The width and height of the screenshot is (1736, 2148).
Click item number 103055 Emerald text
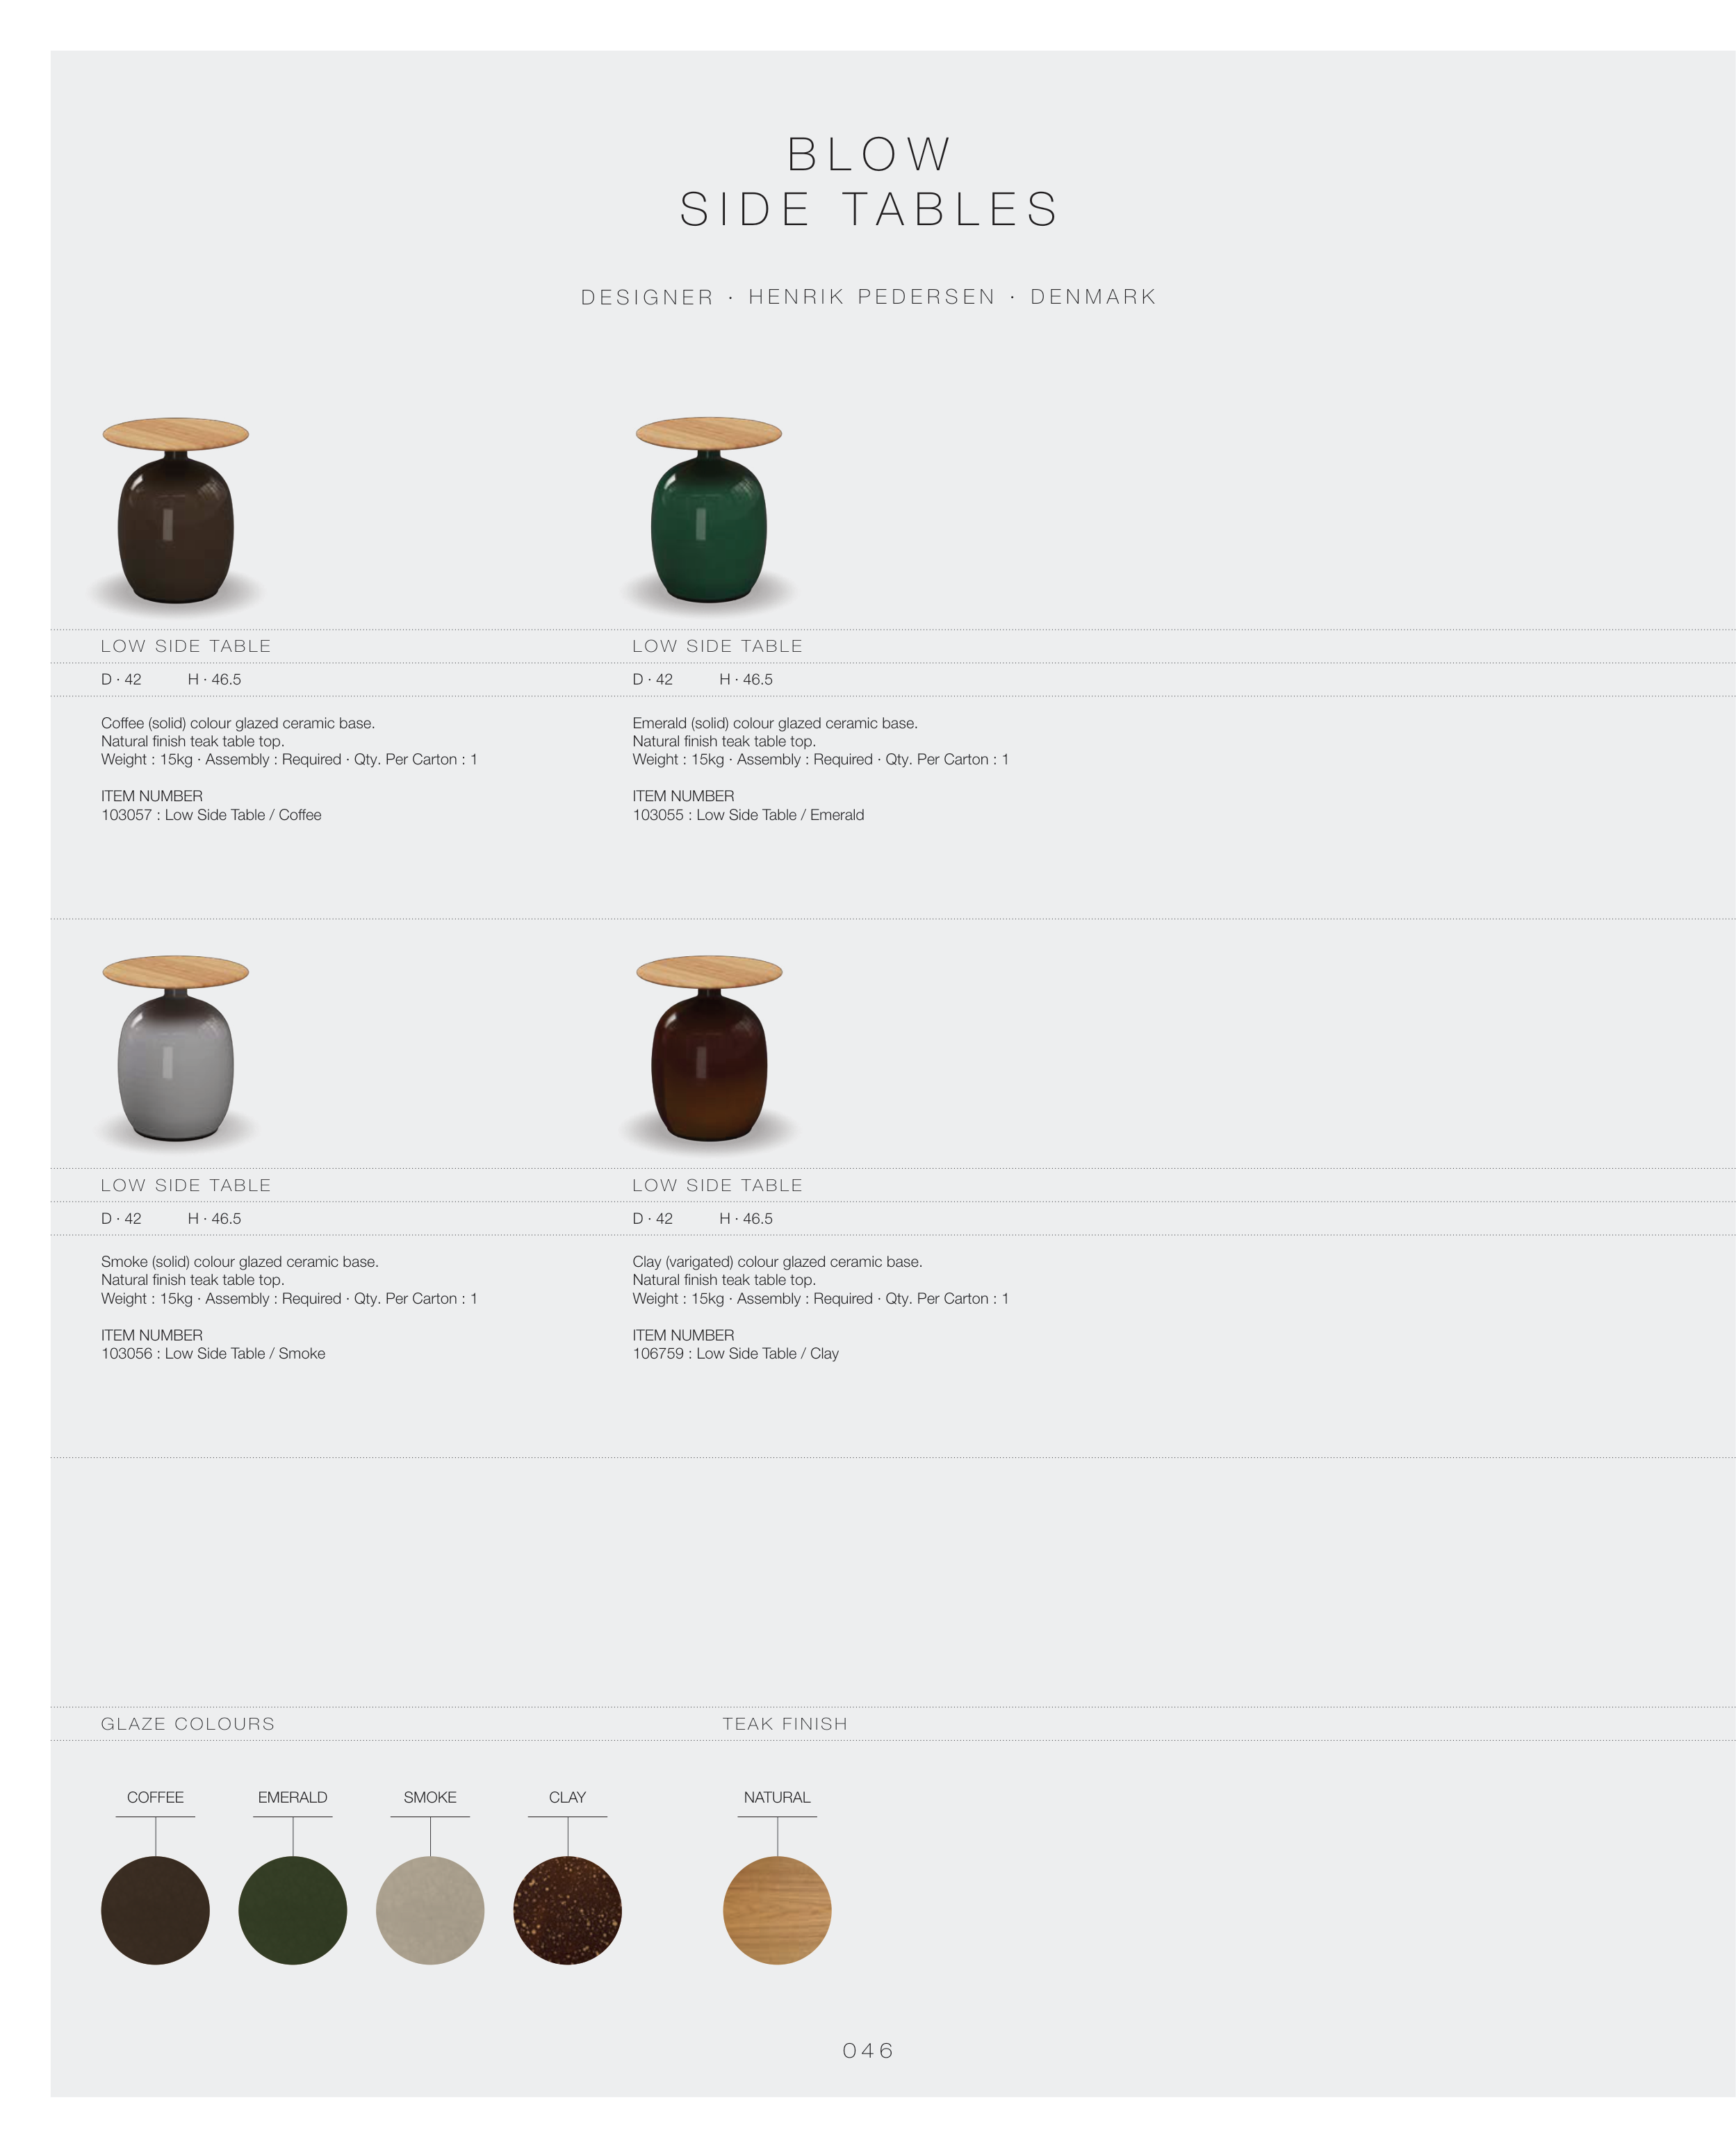coord(748,815)
